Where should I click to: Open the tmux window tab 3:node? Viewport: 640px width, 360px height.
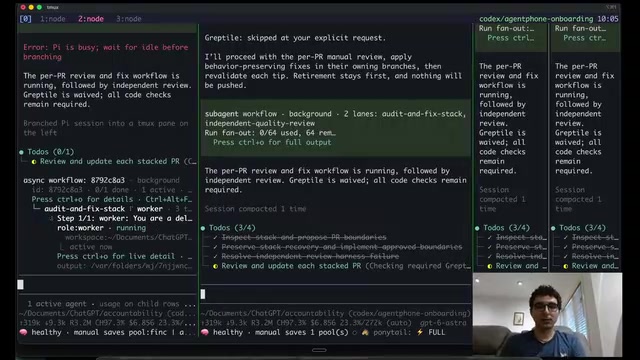click(129, 19)
